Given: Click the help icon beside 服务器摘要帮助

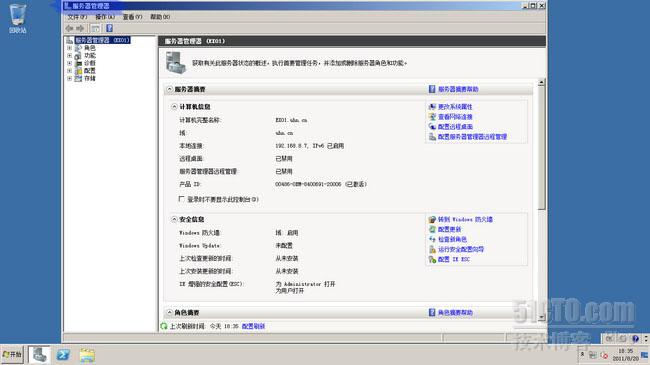Looking at the screenshot, I should point(432,89).
